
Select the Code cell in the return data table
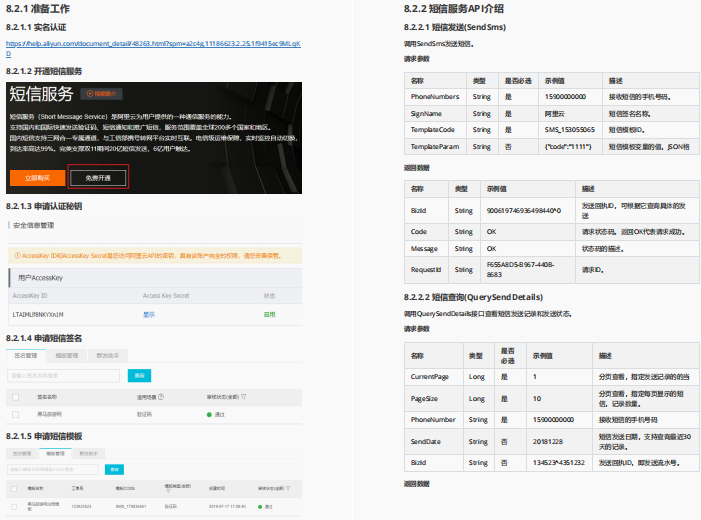pyautogui.click(x=426, y=232)
